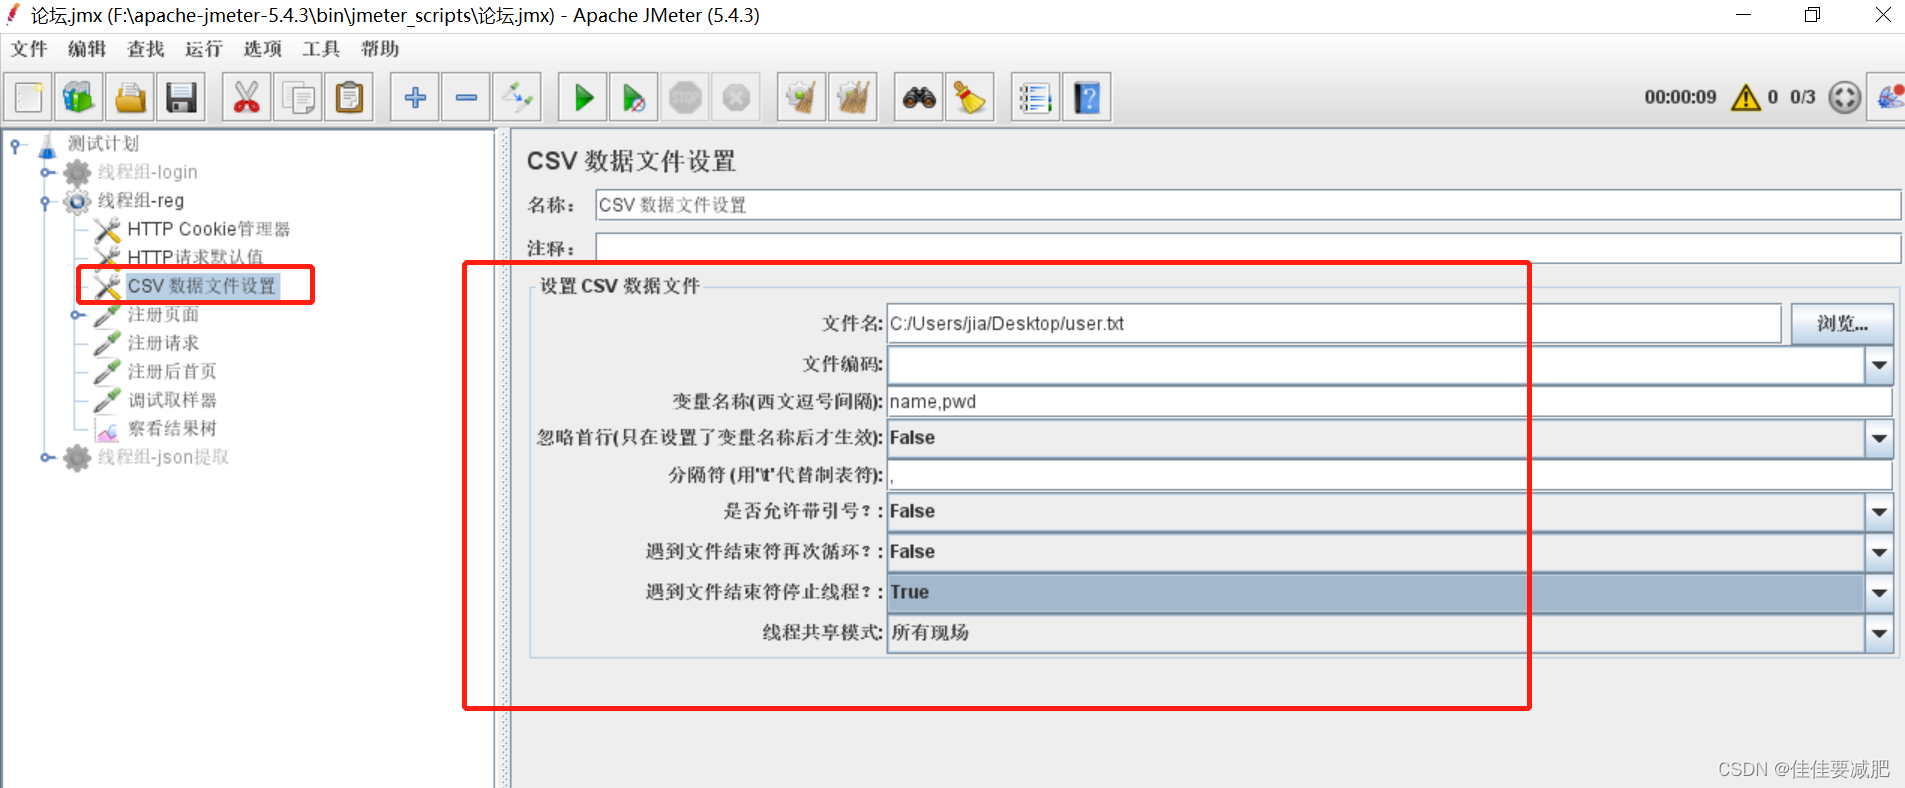Click the Open file folder icon
This screenshot has width=1905, height=788.
click(130, 97)
